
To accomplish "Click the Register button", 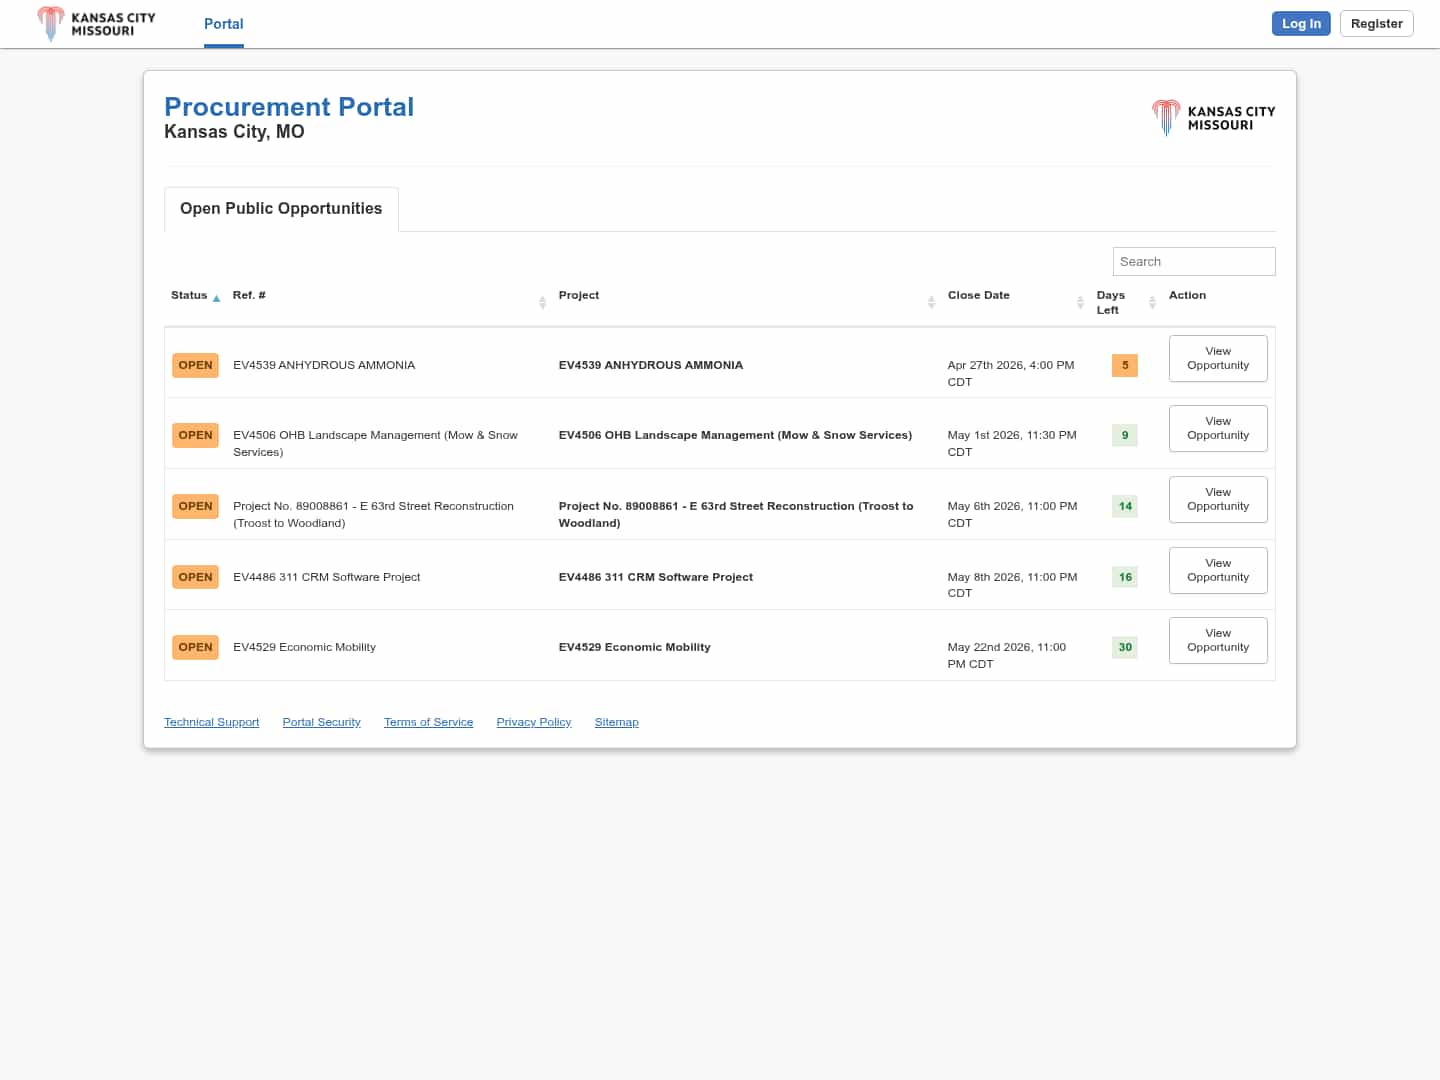I will point(1376,24).
